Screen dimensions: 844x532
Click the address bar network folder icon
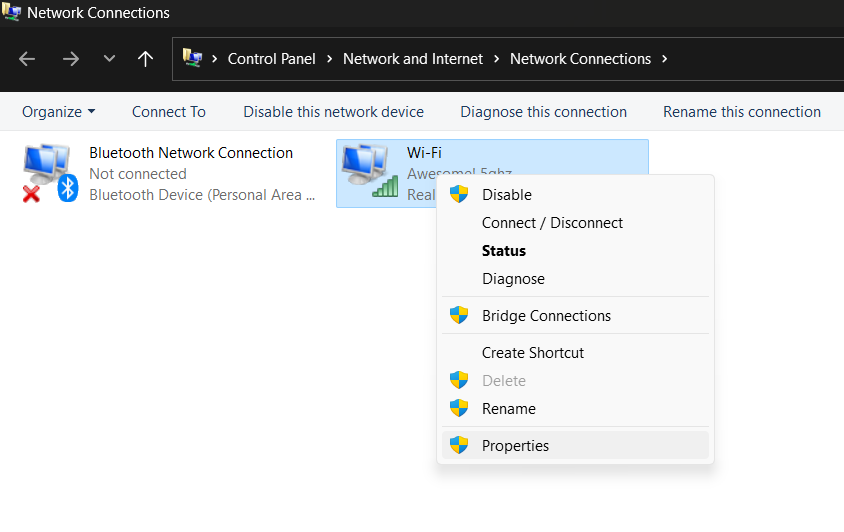click(192, 58)
